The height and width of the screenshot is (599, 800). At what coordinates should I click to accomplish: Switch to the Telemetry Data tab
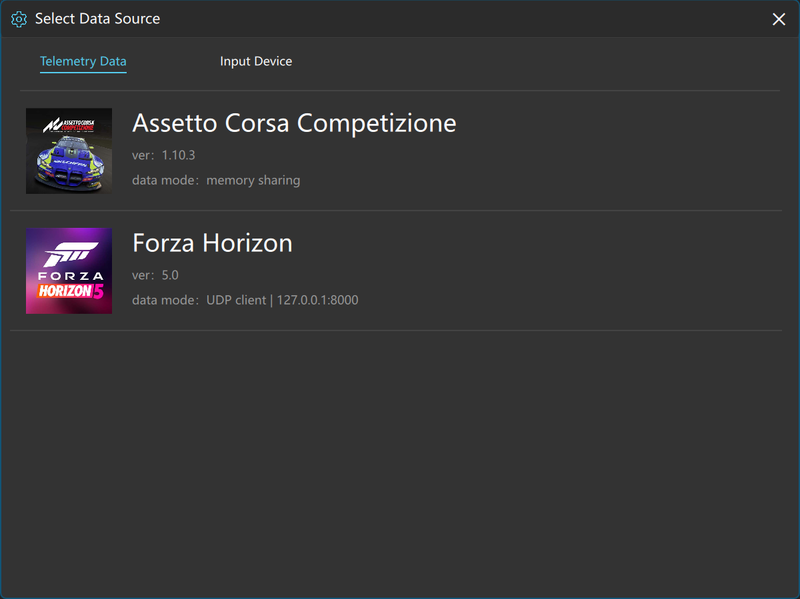click(x=83, y=62)
